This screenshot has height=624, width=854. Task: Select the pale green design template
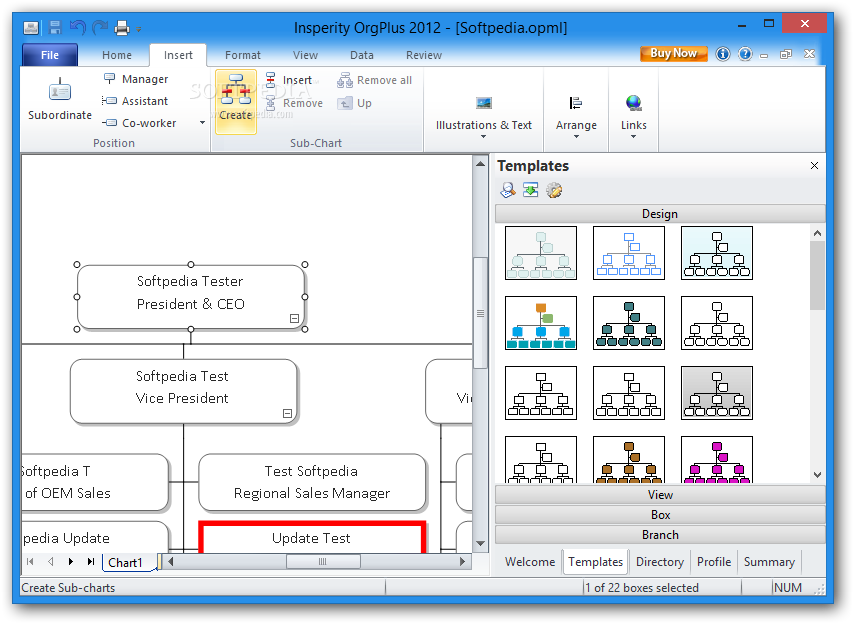pos(541,253)
